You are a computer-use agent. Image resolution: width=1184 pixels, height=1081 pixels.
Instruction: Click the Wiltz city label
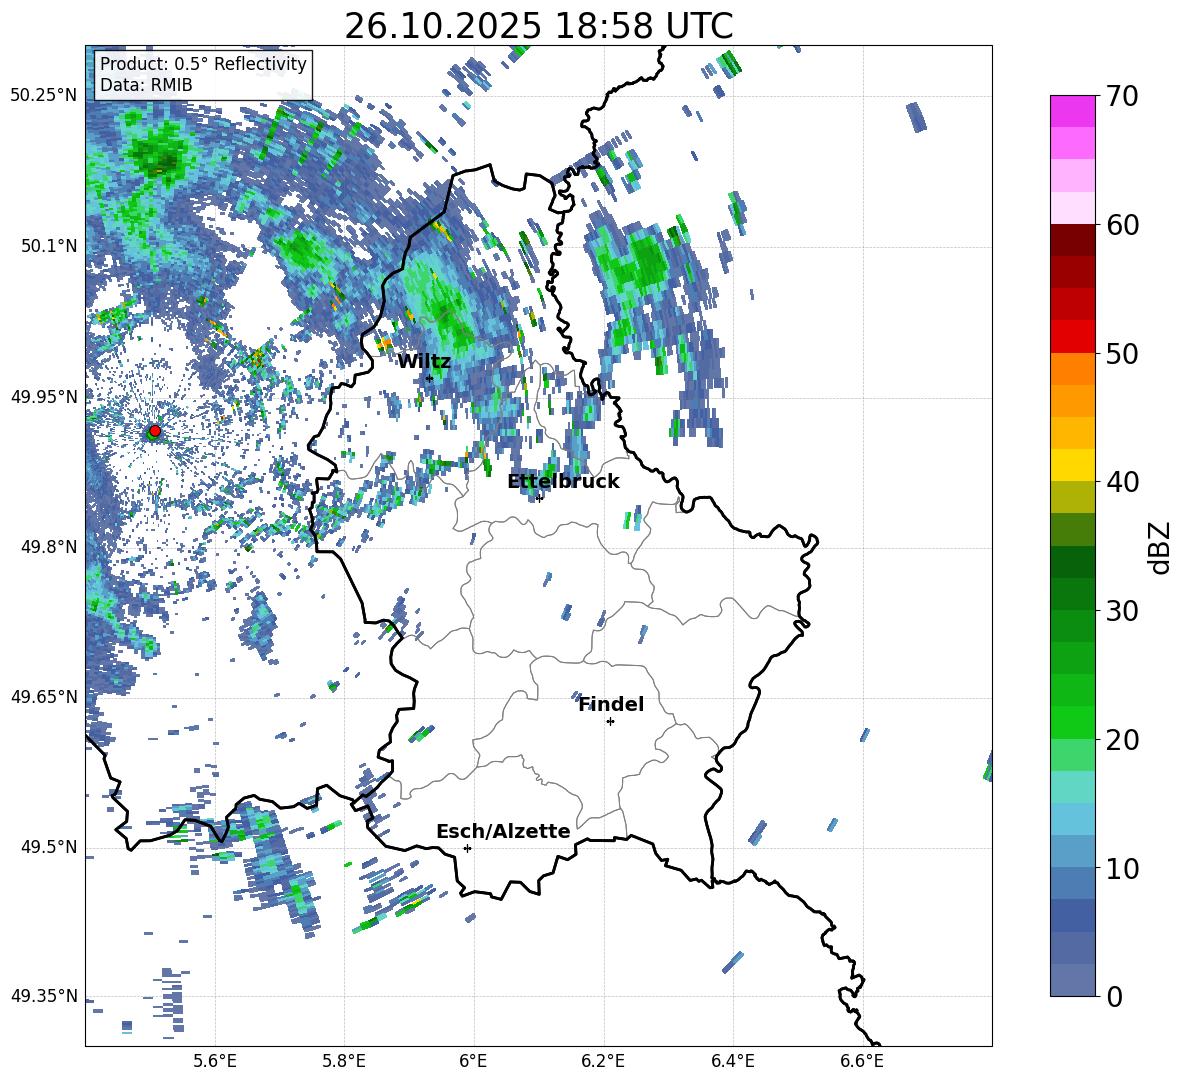(424, 362)
